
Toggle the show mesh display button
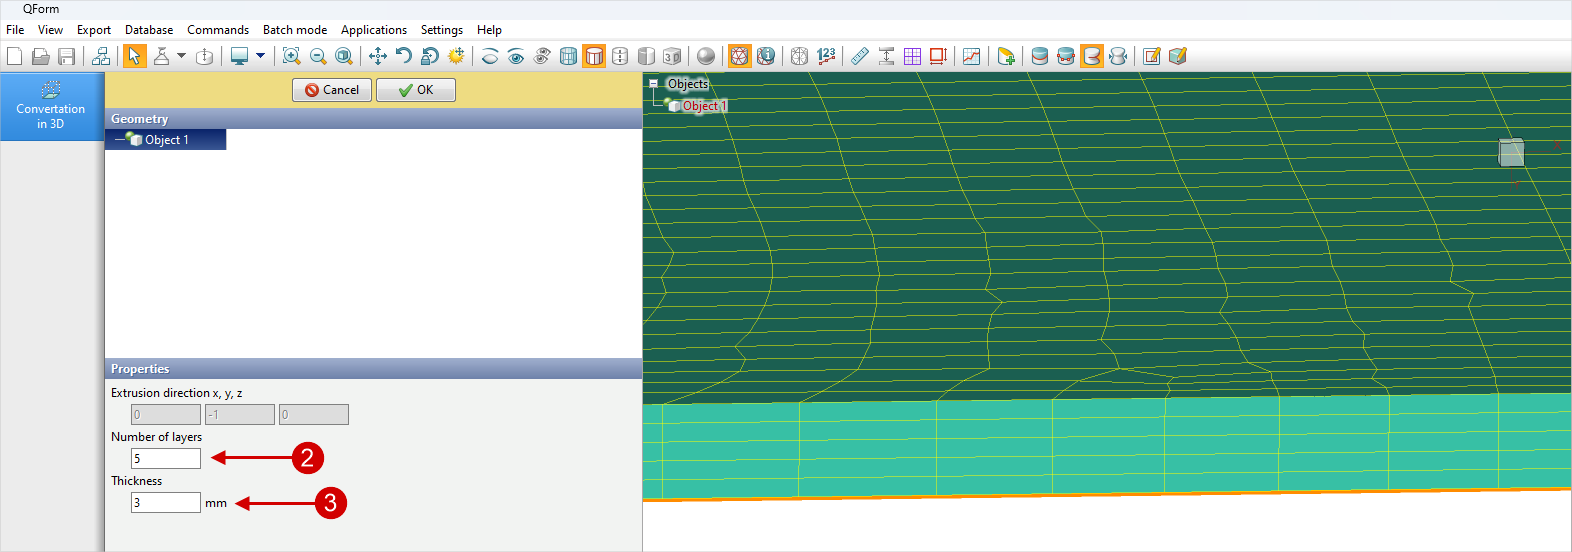pos(739,56)
